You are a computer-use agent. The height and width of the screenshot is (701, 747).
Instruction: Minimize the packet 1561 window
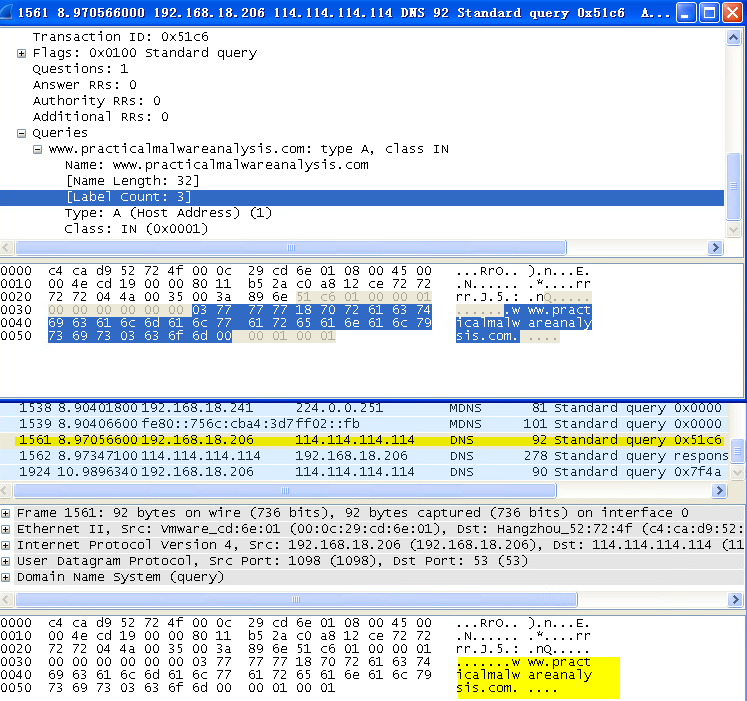685,13
